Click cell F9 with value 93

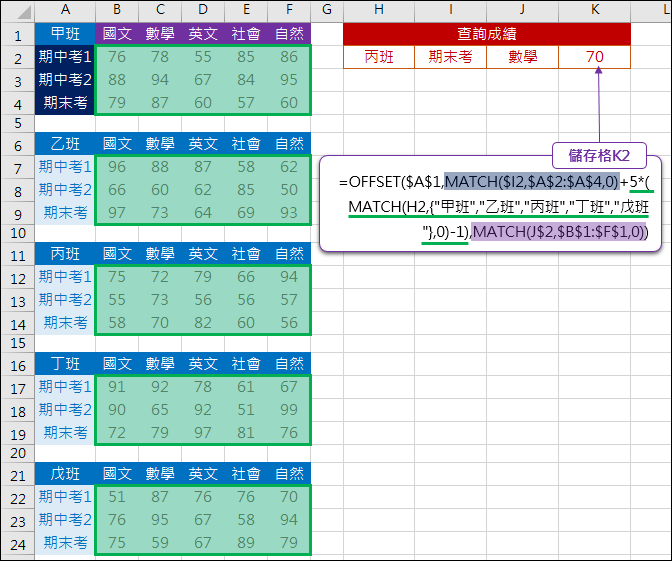(289, 213)
